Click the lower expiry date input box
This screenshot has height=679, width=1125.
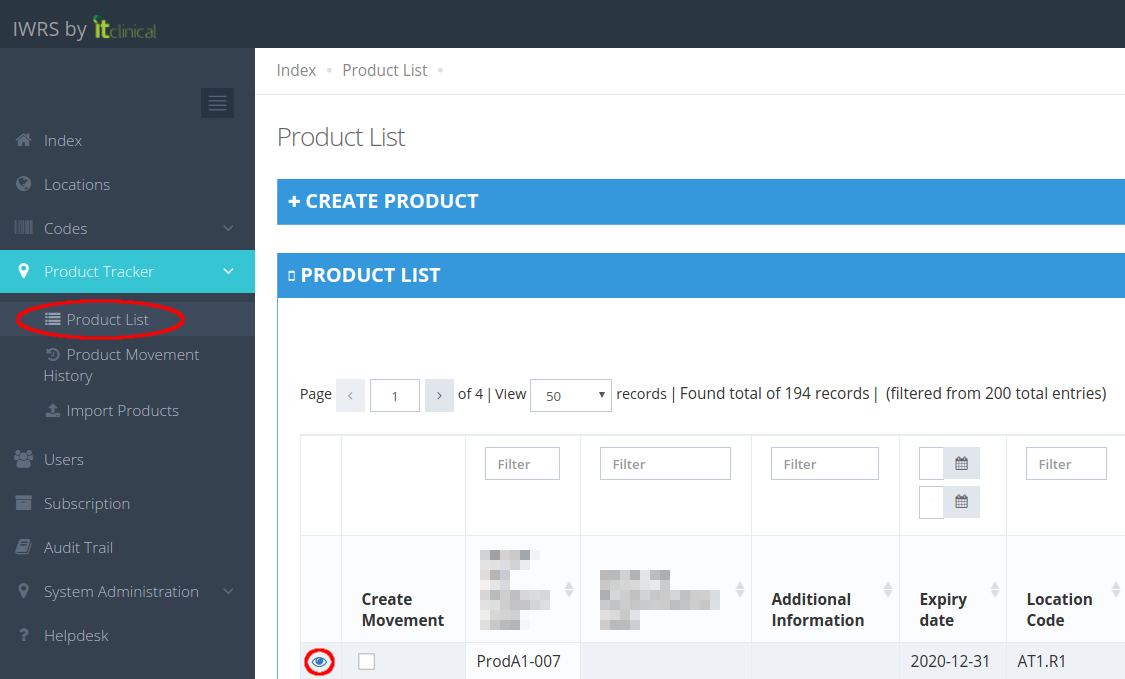[x=931, y=502]
